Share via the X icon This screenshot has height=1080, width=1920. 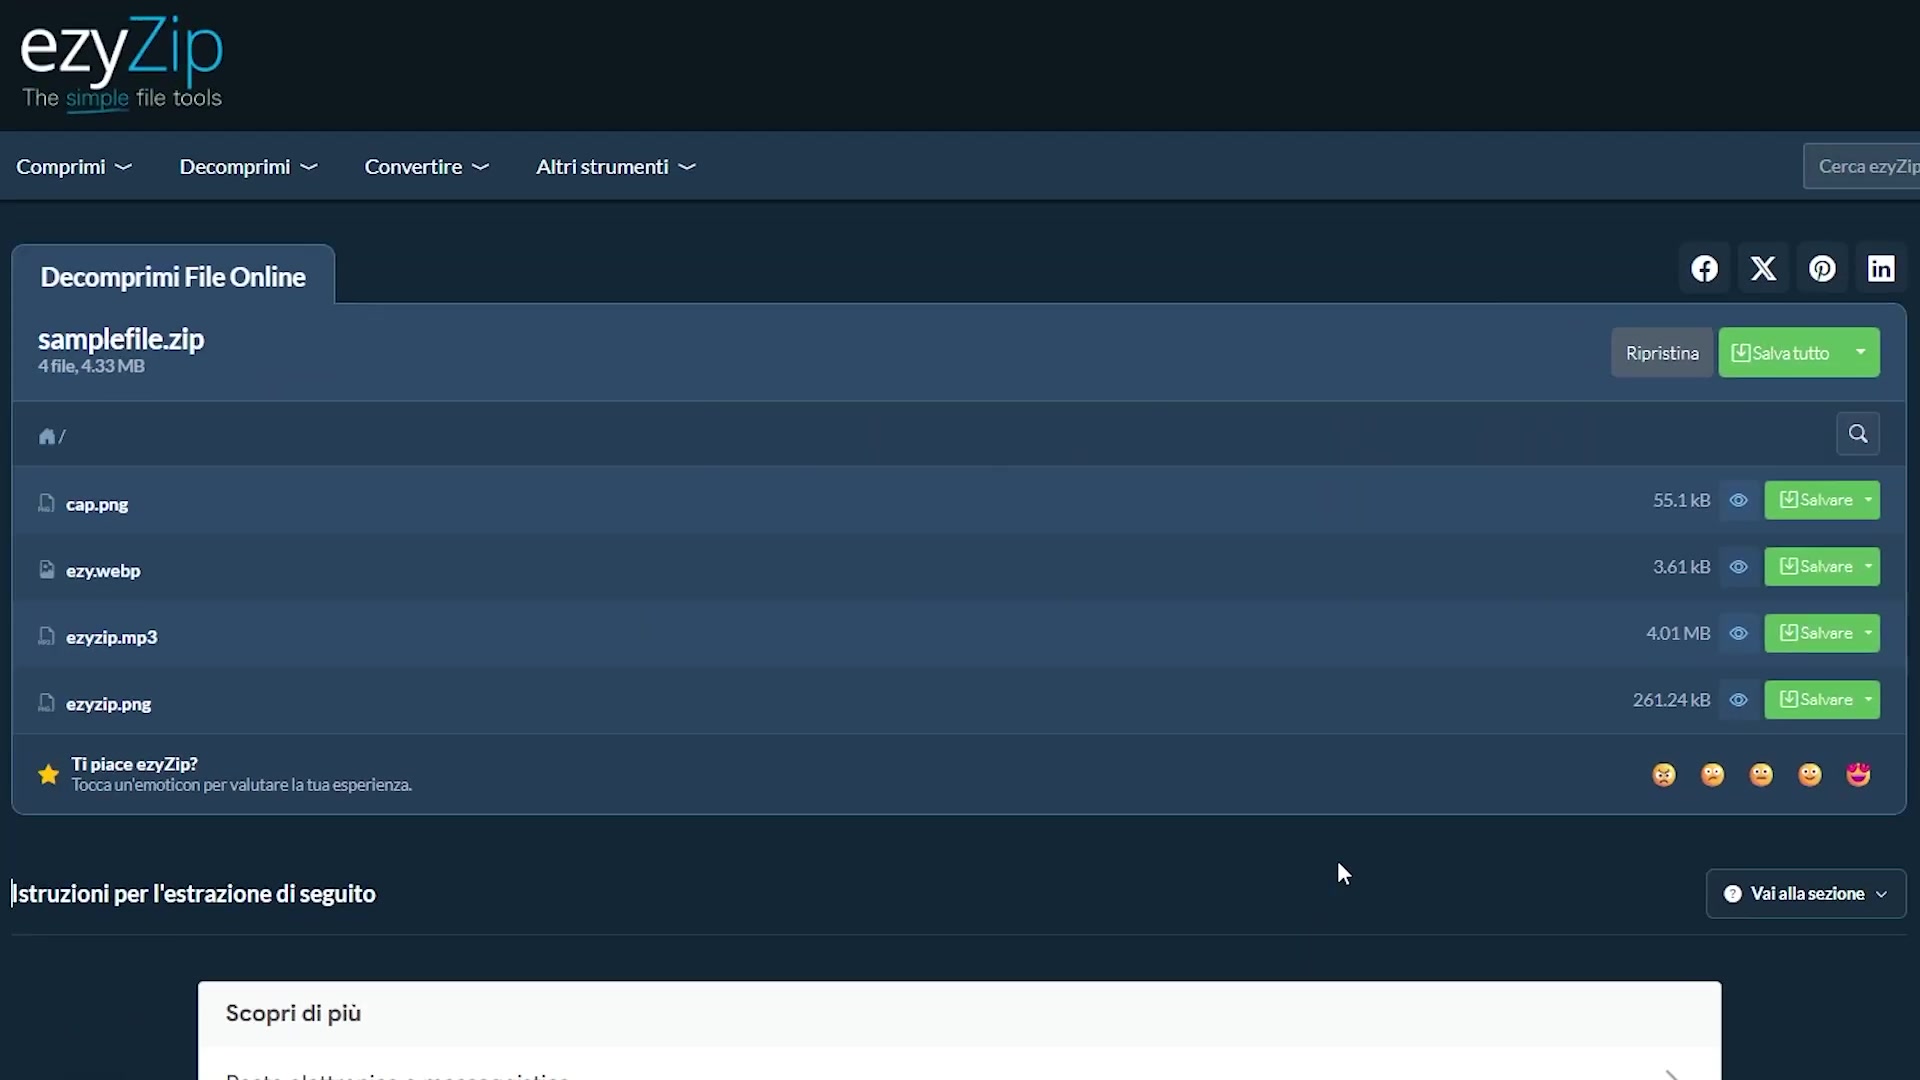point(1763,269)
